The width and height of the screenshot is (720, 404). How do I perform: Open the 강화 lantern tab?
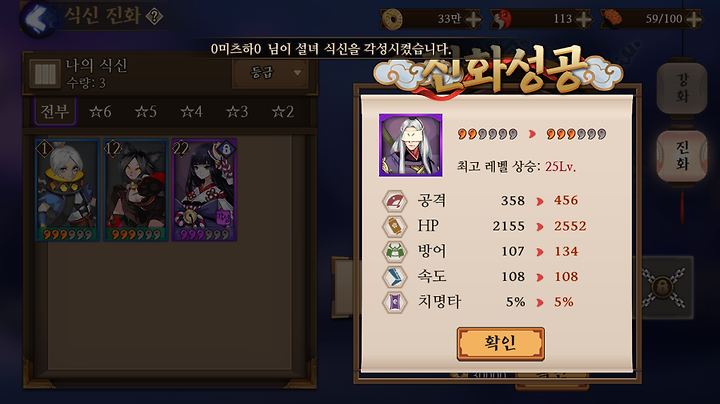coord(682,87)
